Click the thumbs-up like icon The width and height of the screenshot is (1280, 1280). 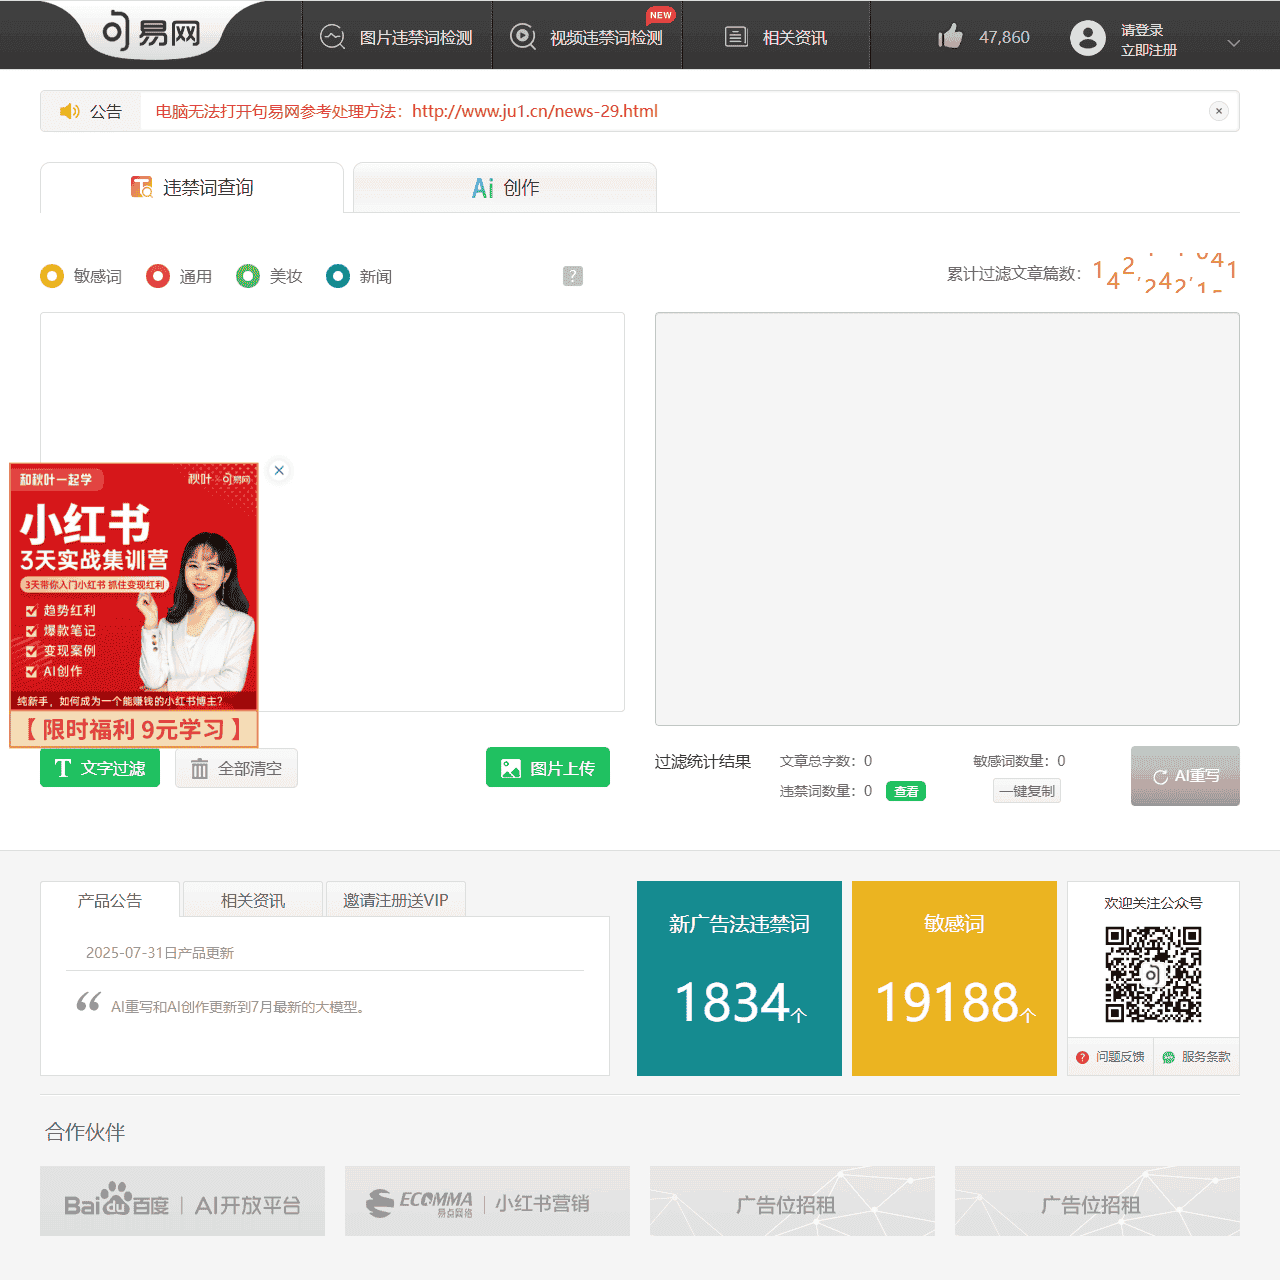coord(949,35)
